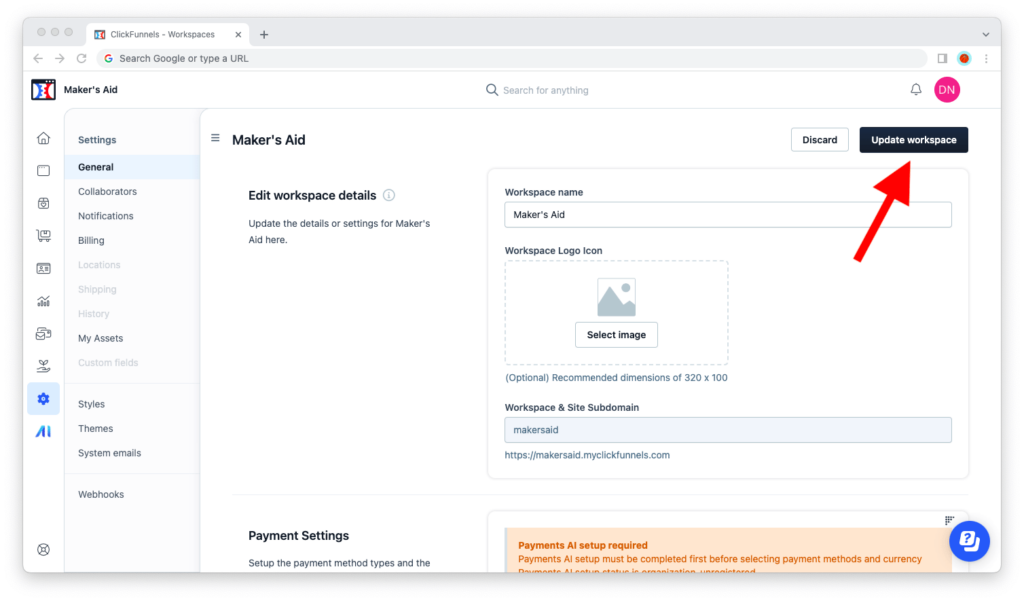
Task: Click the browser profile avatar icon
Action: (964, 58)
